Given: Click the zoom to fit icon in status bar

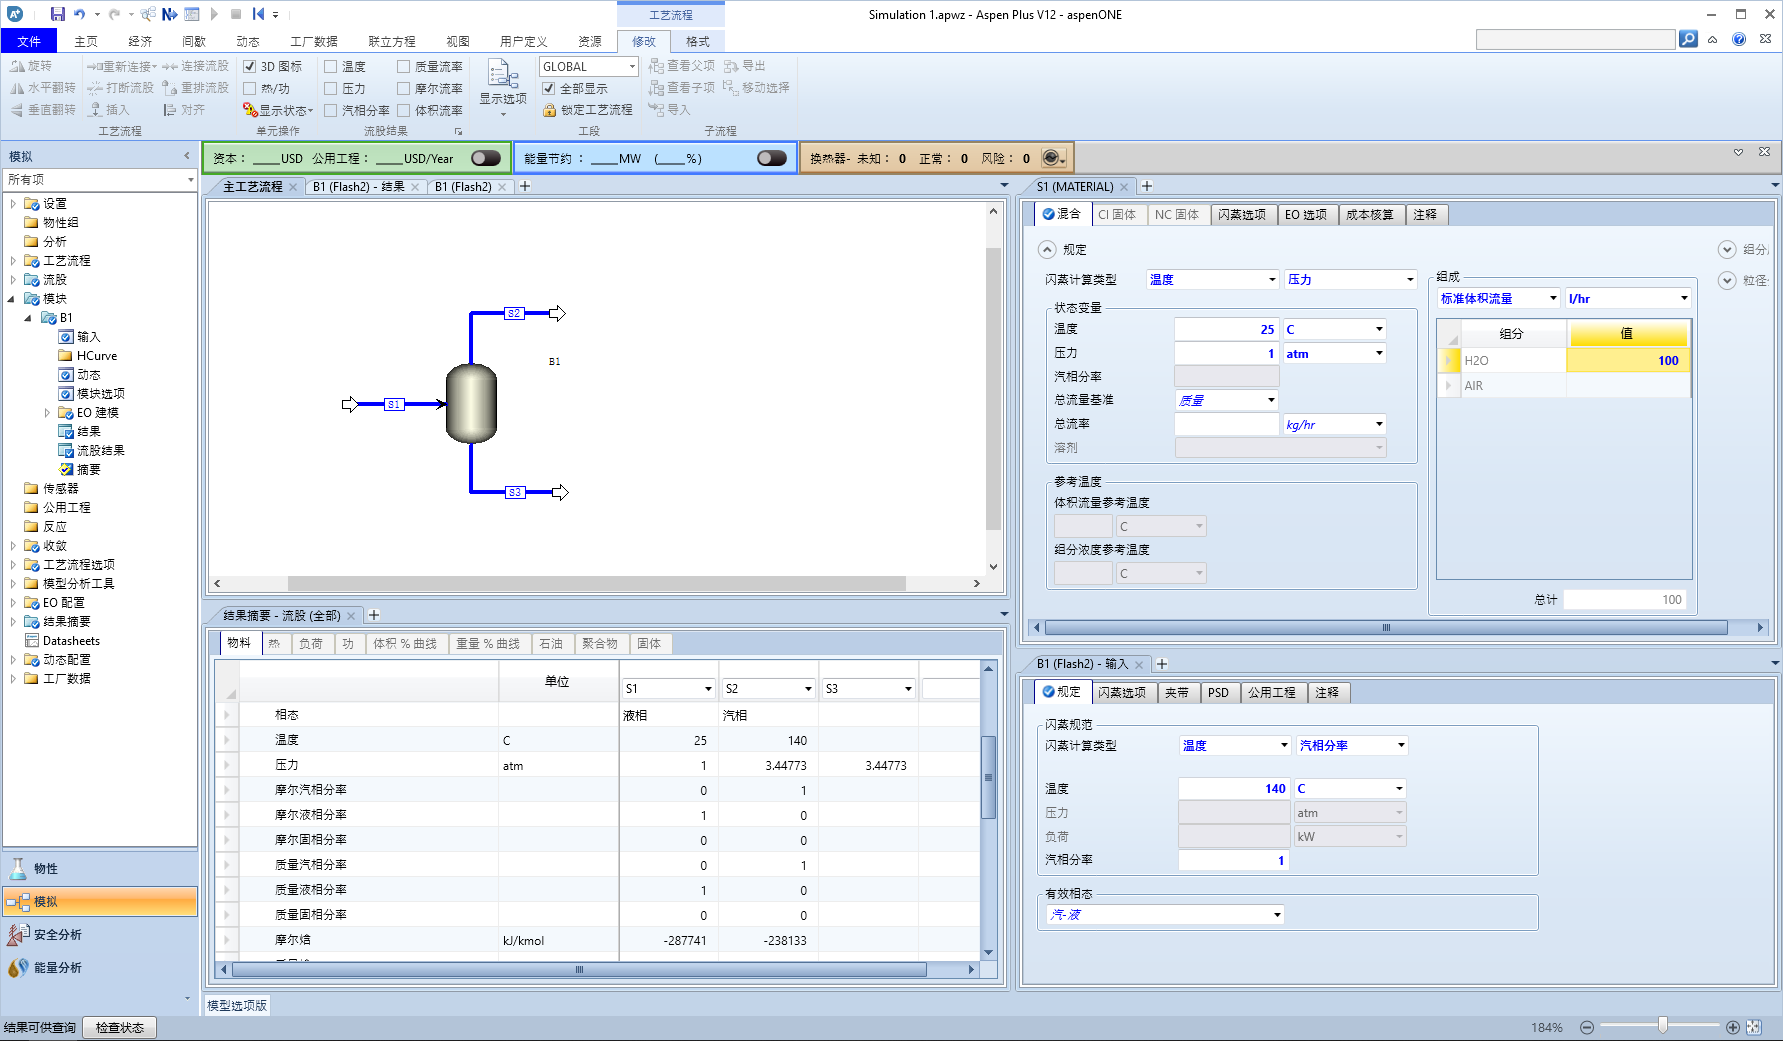Looking at the screenshot, I should tap(1753, 1027).
